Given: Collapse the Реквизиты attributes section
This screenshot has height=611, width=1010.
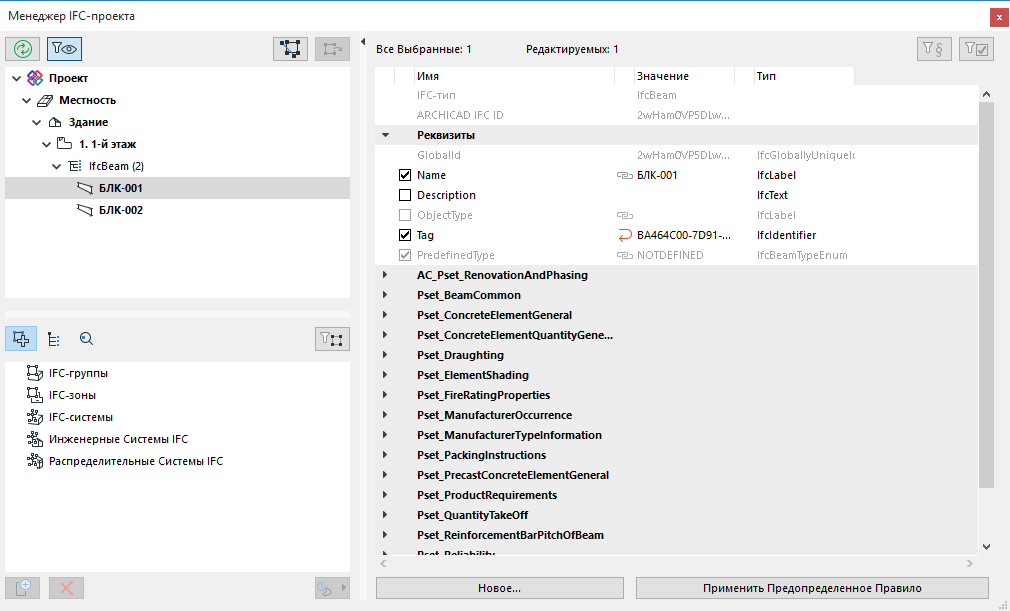Looking at the screenshot, I should (x=385, y=135).
